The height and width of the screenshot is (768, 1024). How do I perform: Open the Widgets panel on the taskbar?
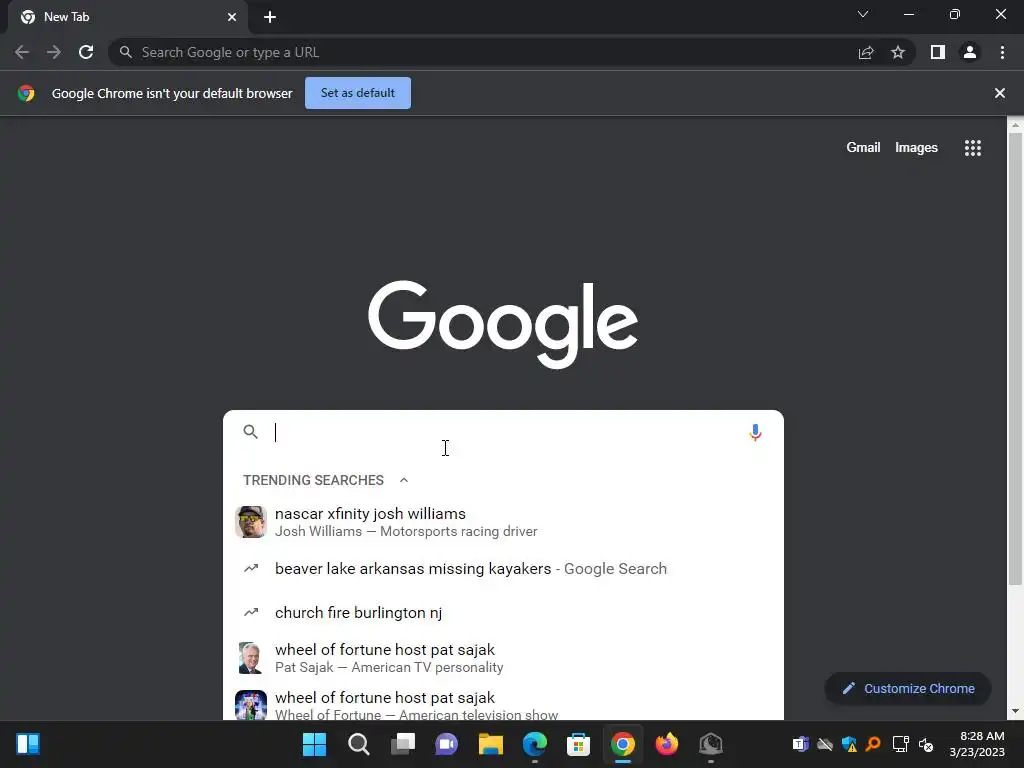click(x=28, y=744)
